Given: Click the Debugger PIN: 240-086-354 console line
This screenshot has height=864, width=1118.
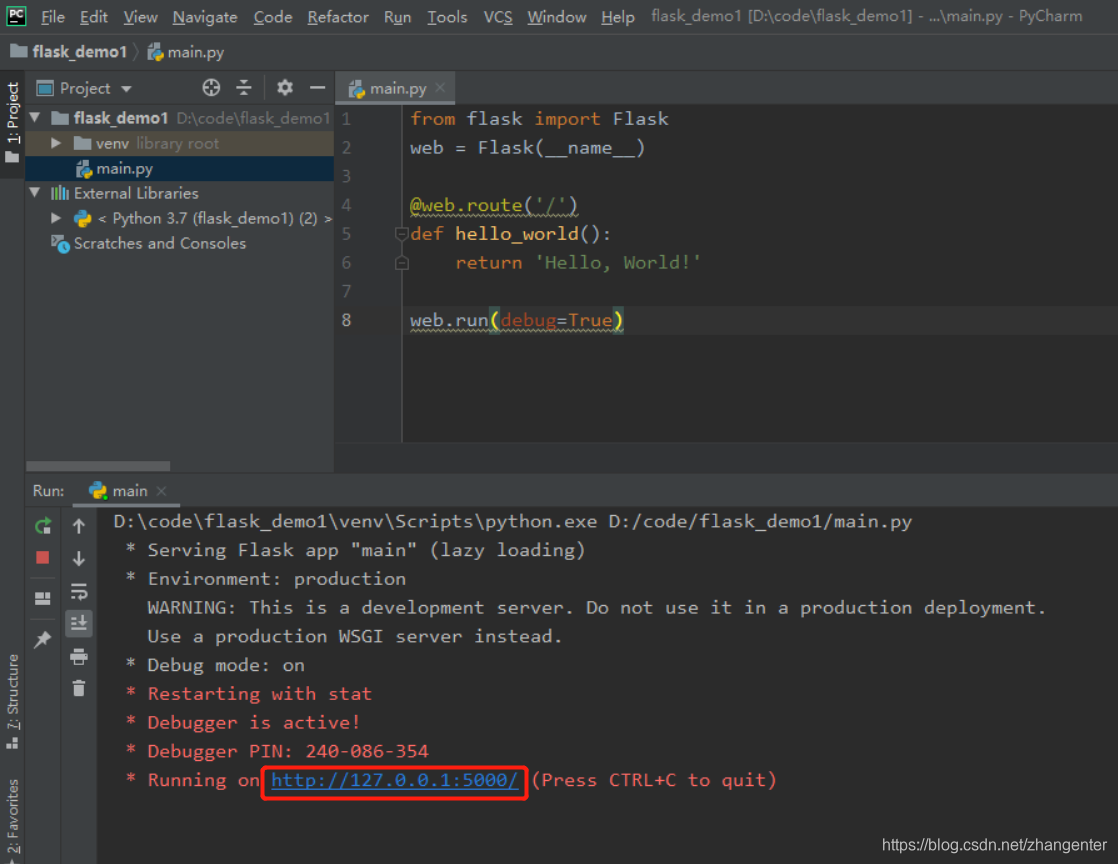Looking at the screenshot, I should pos(277,751).
